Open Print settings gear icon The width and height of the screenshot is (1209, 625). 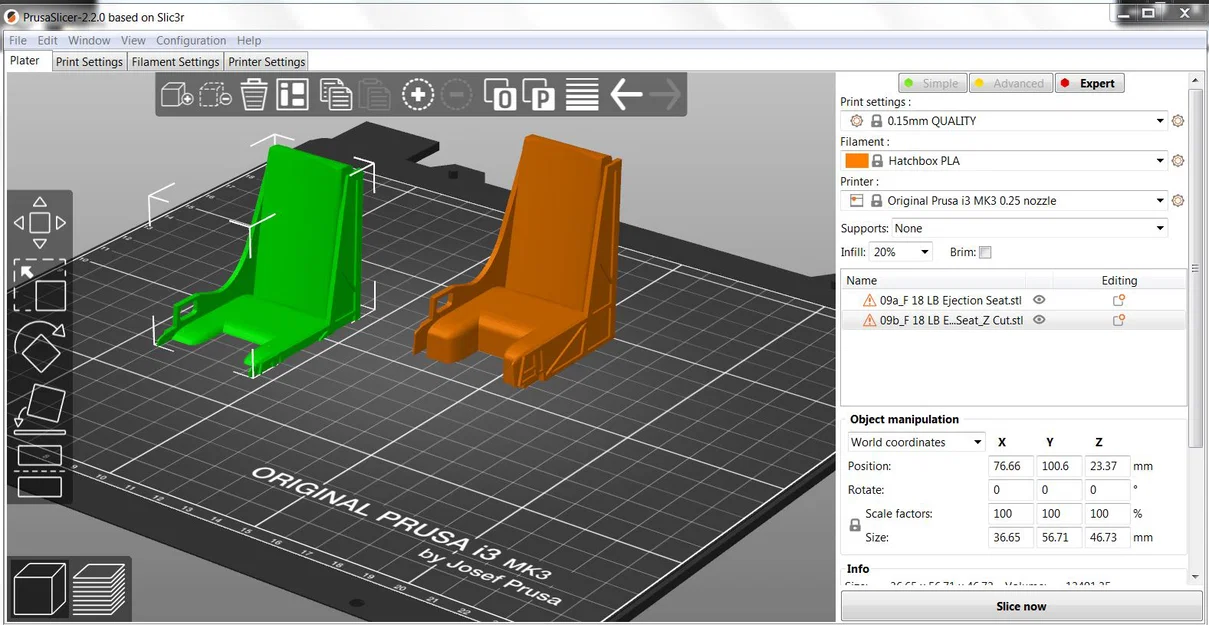[x=1178, y=121]
